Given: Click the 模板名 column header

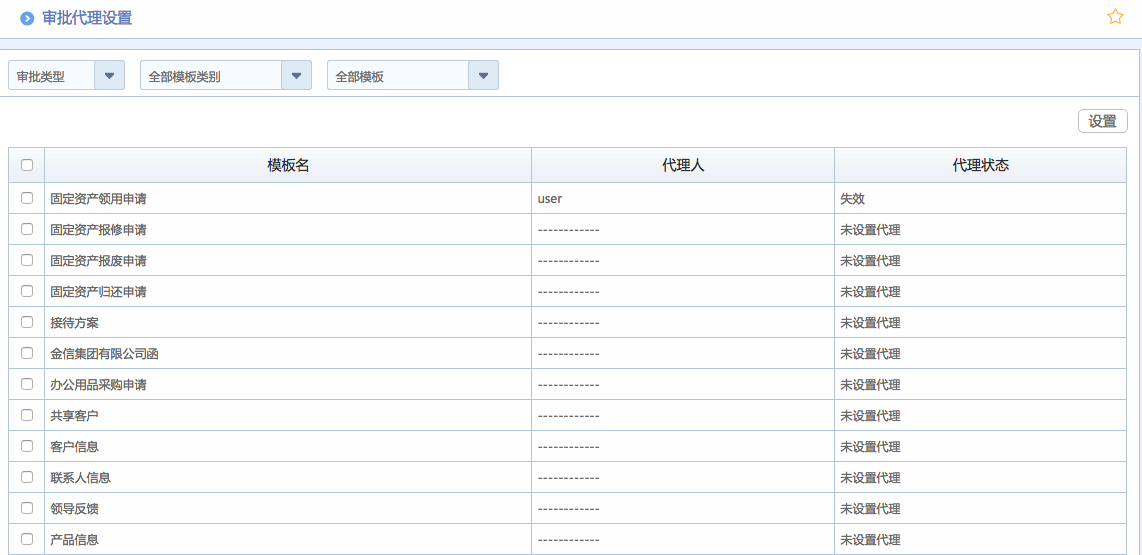Looking at the screenshot, I should pyautogui.click(x=288, y=166).
